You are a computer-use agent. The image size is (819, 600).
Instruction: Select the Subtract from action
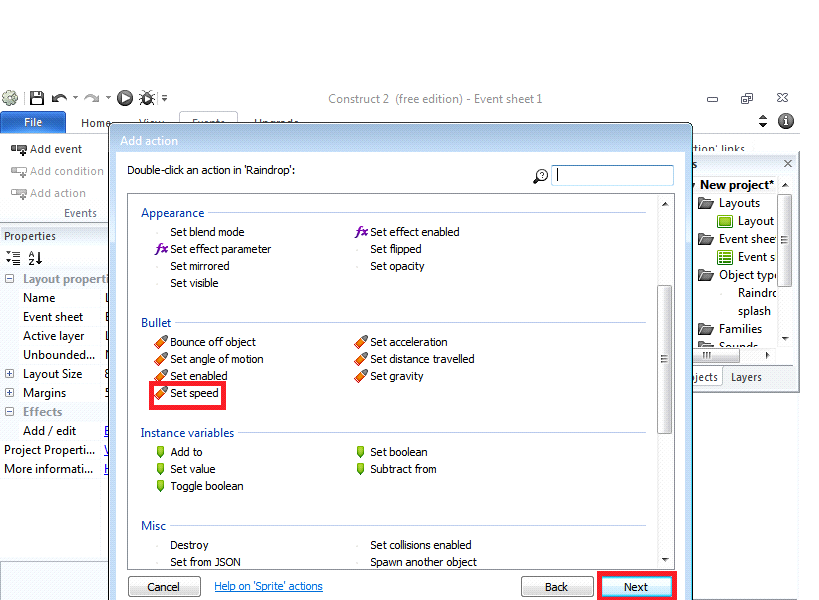pyautogui.click(x=396, y=469)
